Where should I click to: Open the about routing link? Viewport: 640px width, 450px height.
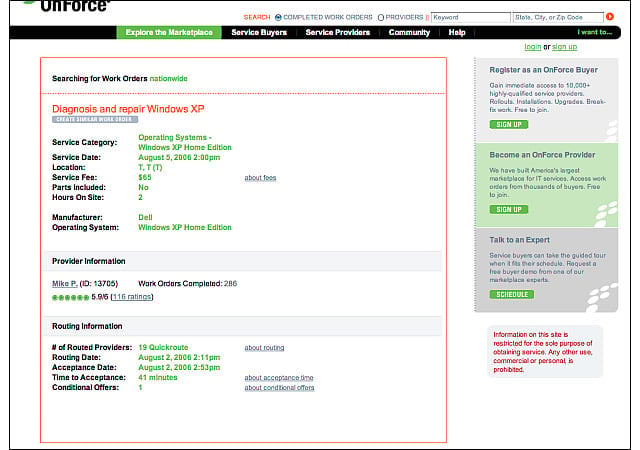point(264,348)
